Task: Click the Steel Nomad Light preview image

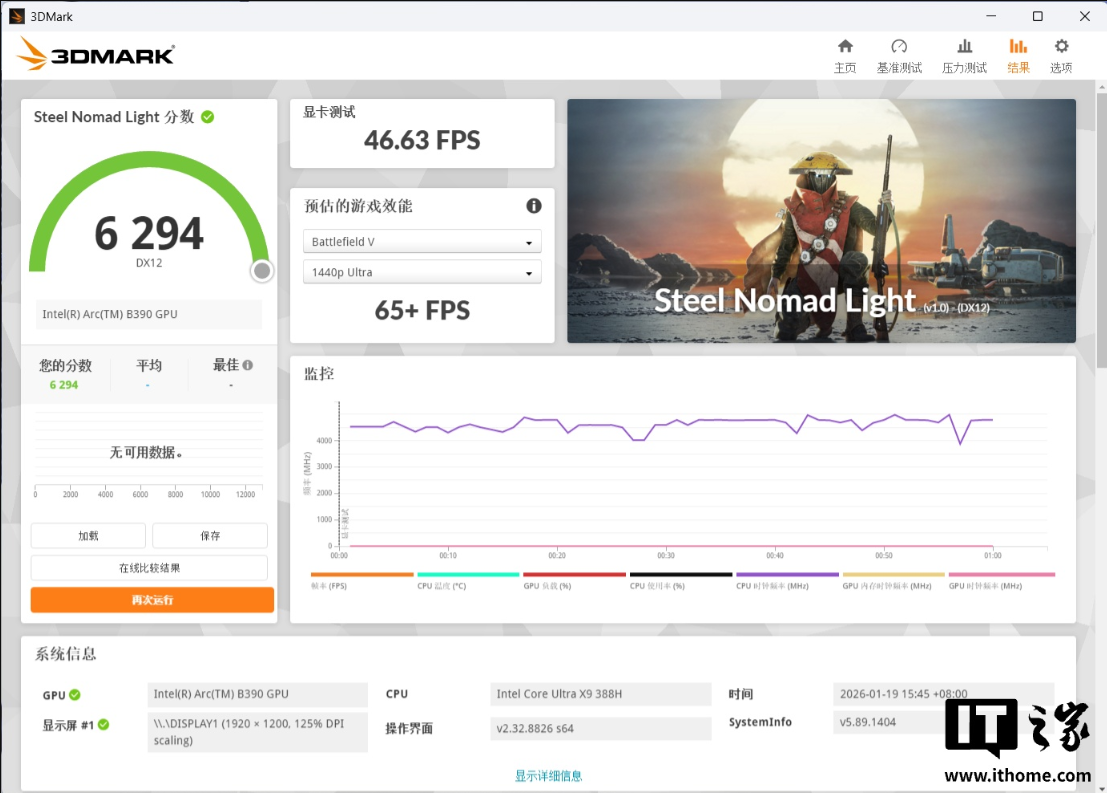Action: [821, 221]
